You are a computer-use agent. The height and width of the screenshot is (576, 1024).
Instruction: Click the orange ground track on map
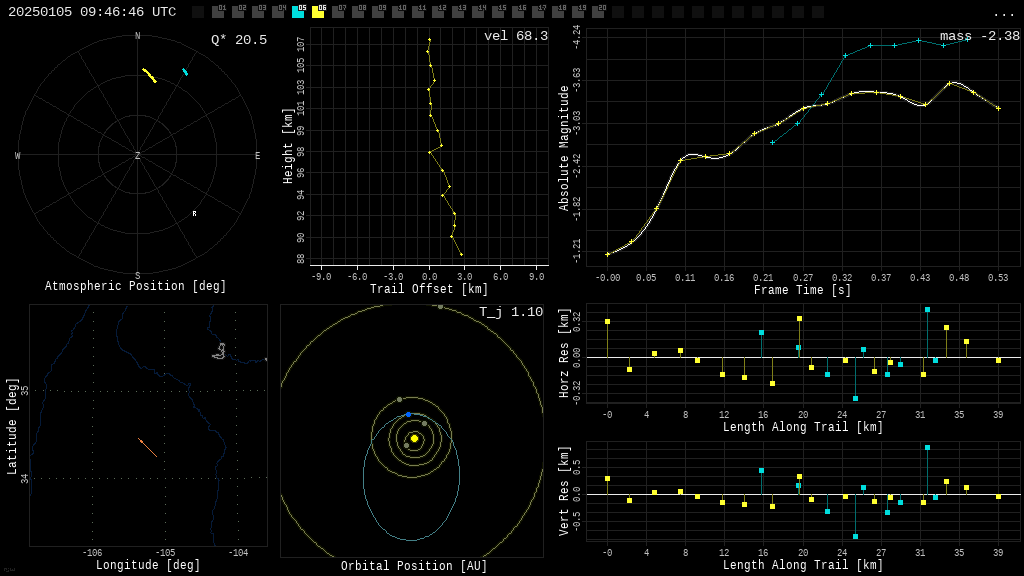(x=148, y=448)
